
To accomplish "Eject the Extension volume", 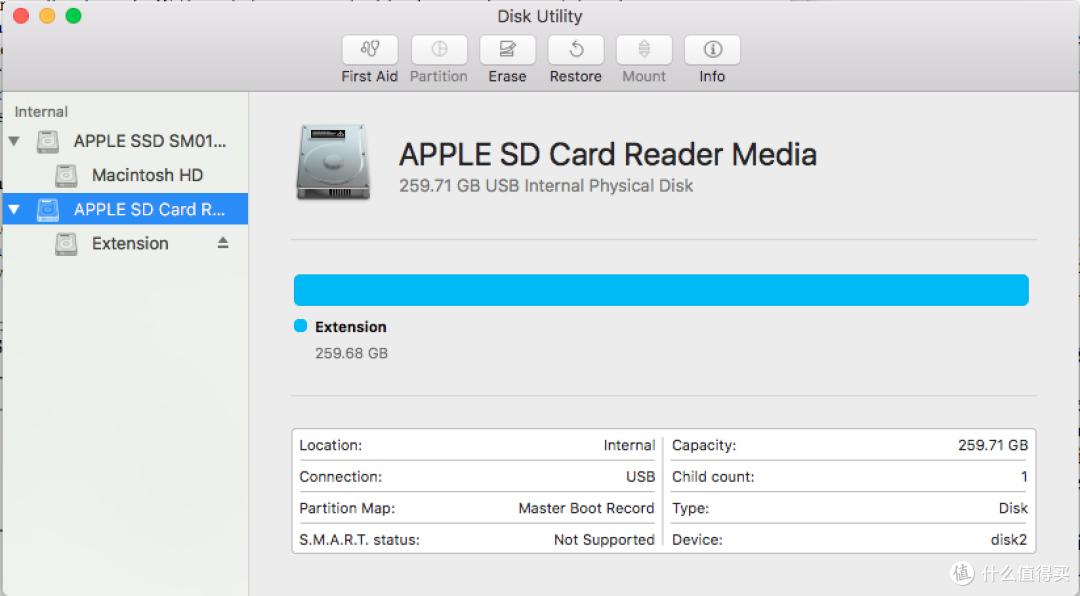I will pyautogui.click(x=222, y=243).
